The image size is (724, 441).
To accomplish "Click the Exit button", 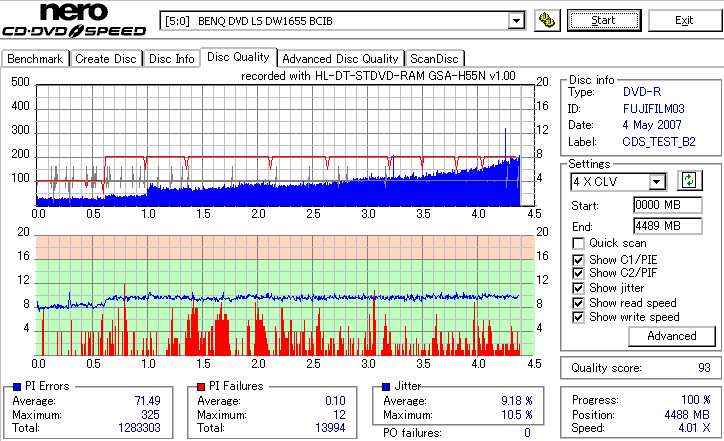I will click(x=684, y=20).
